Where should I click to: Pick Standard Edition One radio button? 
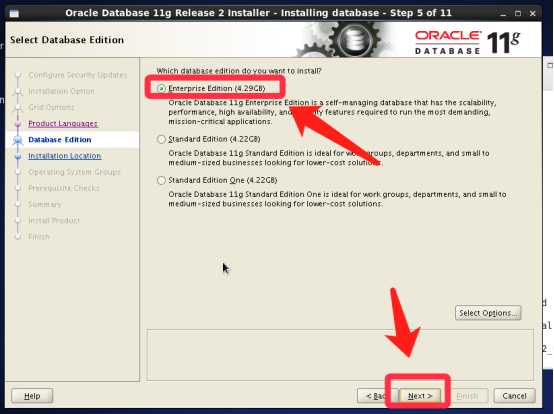pos(161,181)
